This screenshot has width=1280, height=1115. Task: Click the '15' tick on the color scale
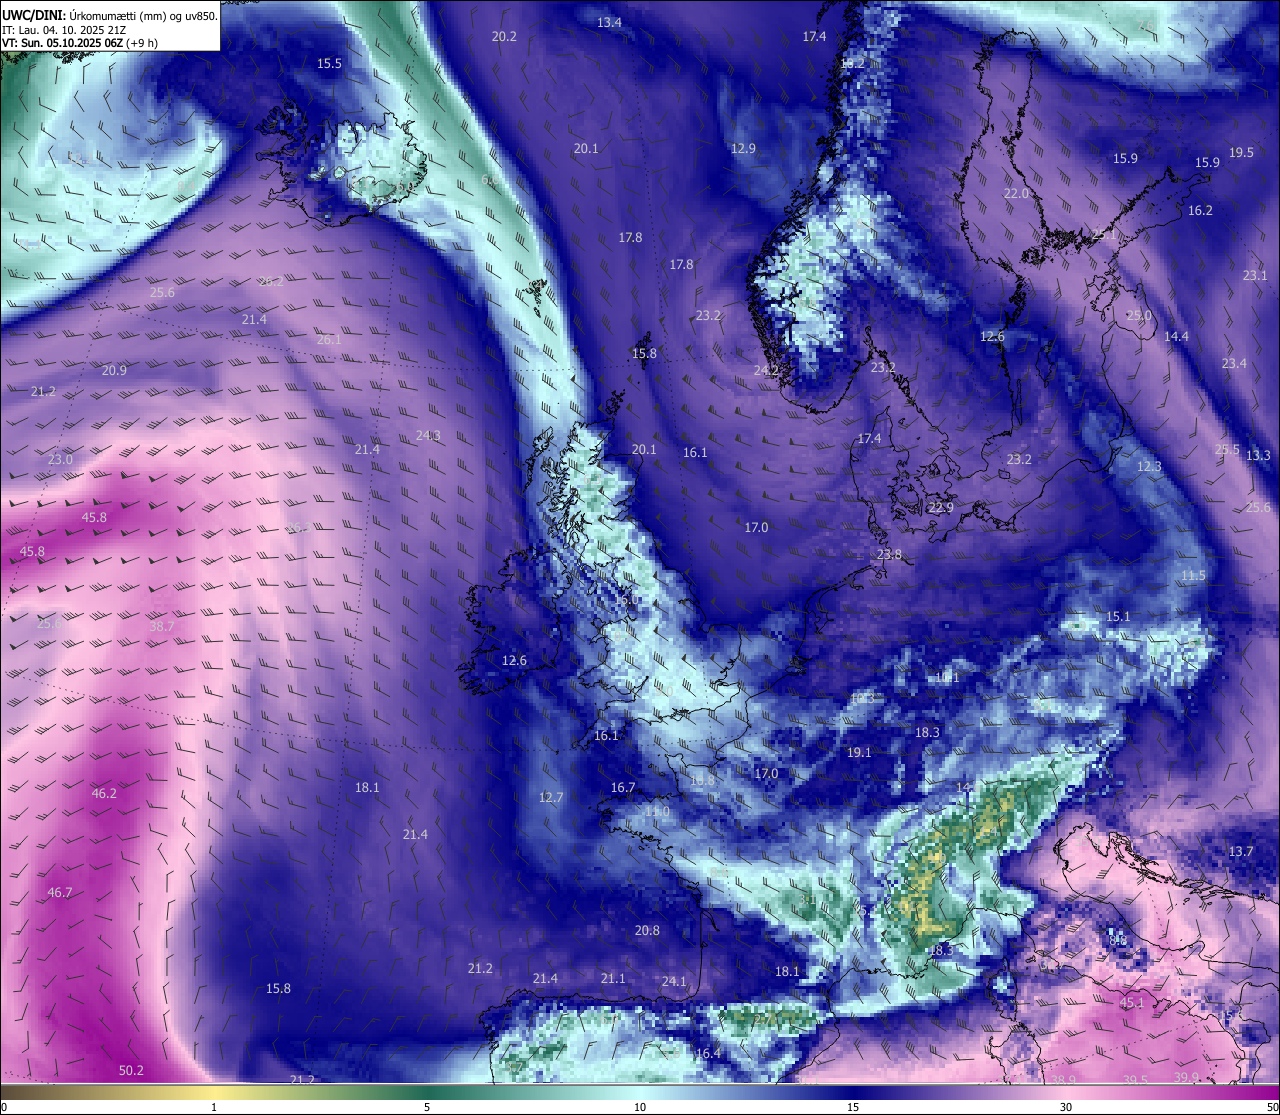pyautogui.click(x=853, y=1107)
